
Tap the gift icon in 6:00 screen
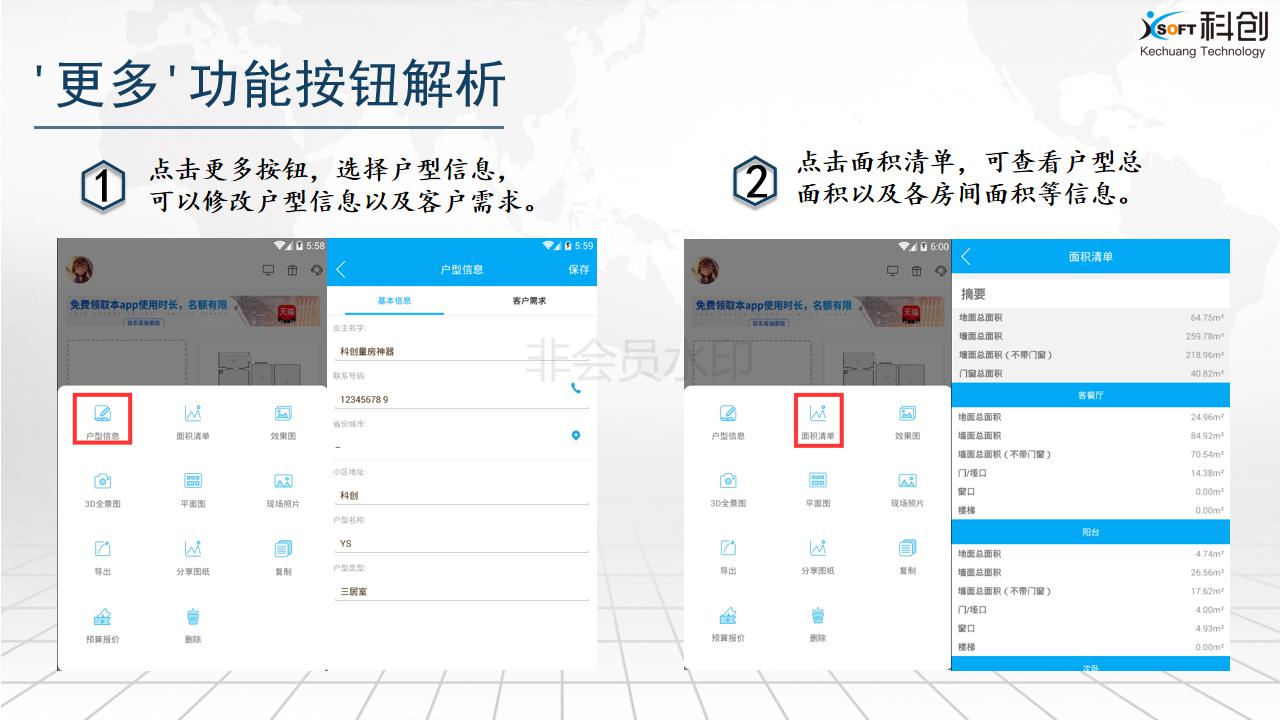[917, 270]
